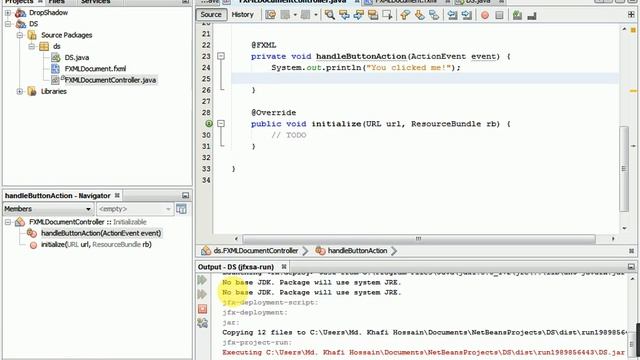Click Executing DS.jar line in Output
This screenshot has width=640, height=360.
click(423, 352)
